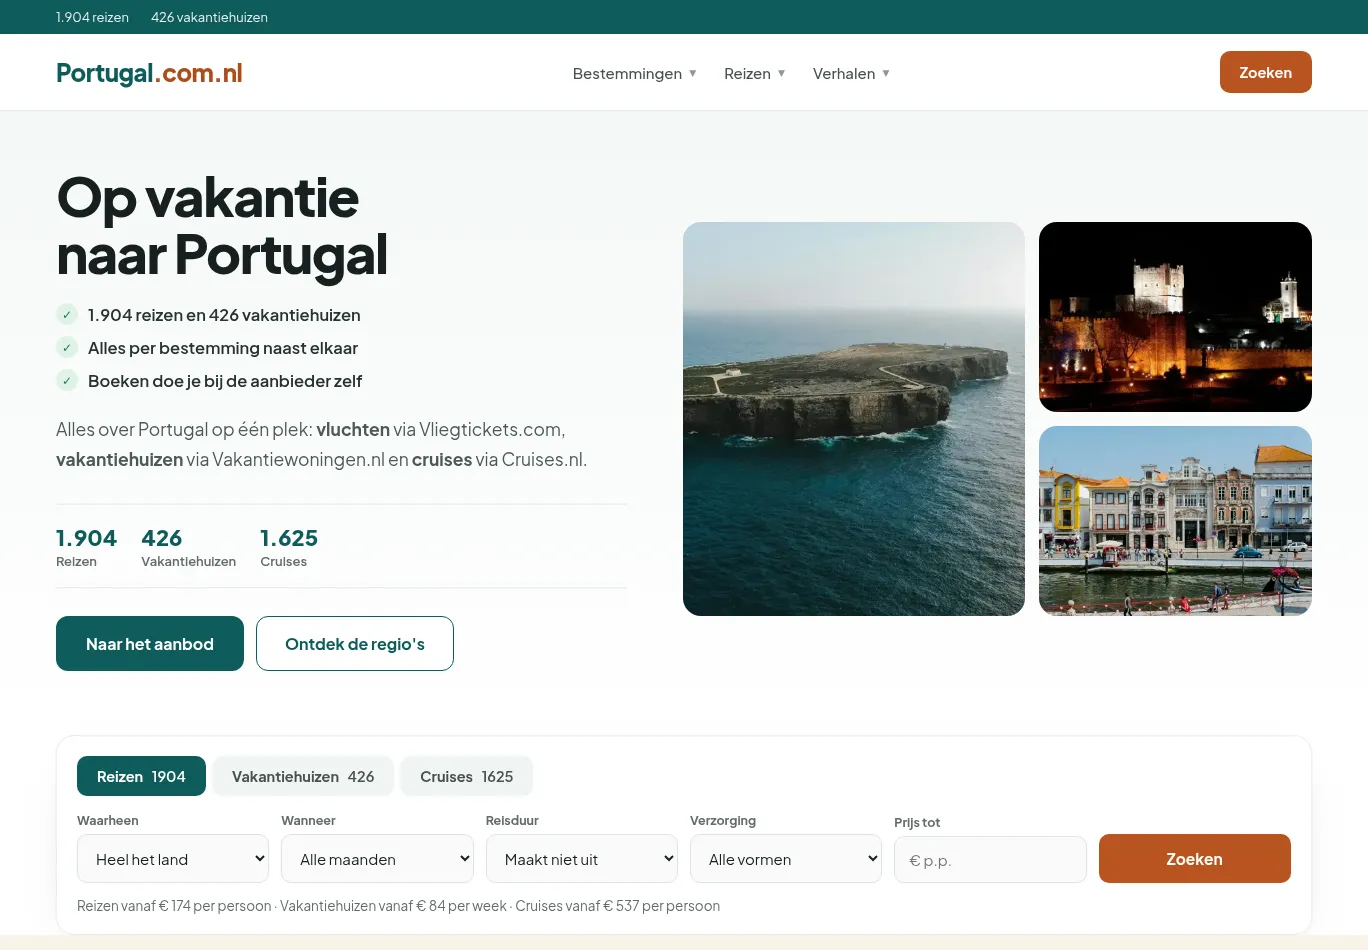1368x950 pixels.
Task: Open the night castle photo
Action: click(x=1175, y=317)
